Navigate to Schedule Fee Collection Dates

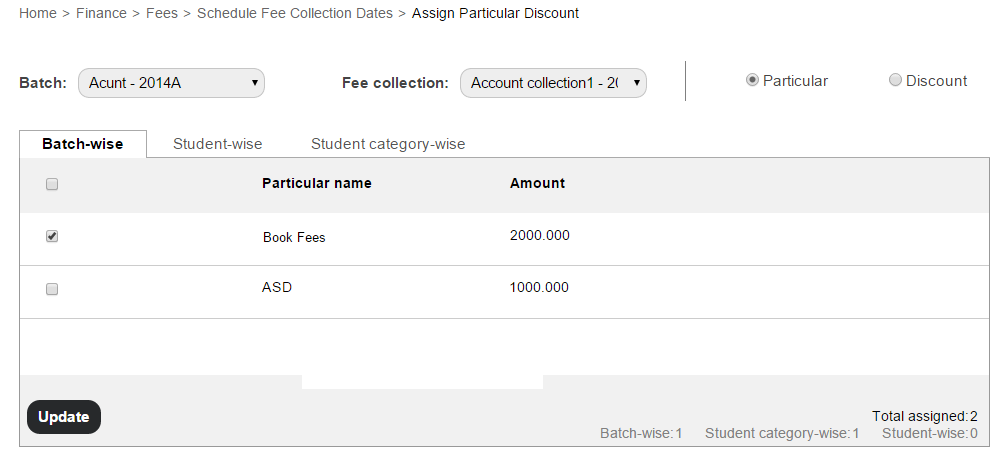[295, 14]
